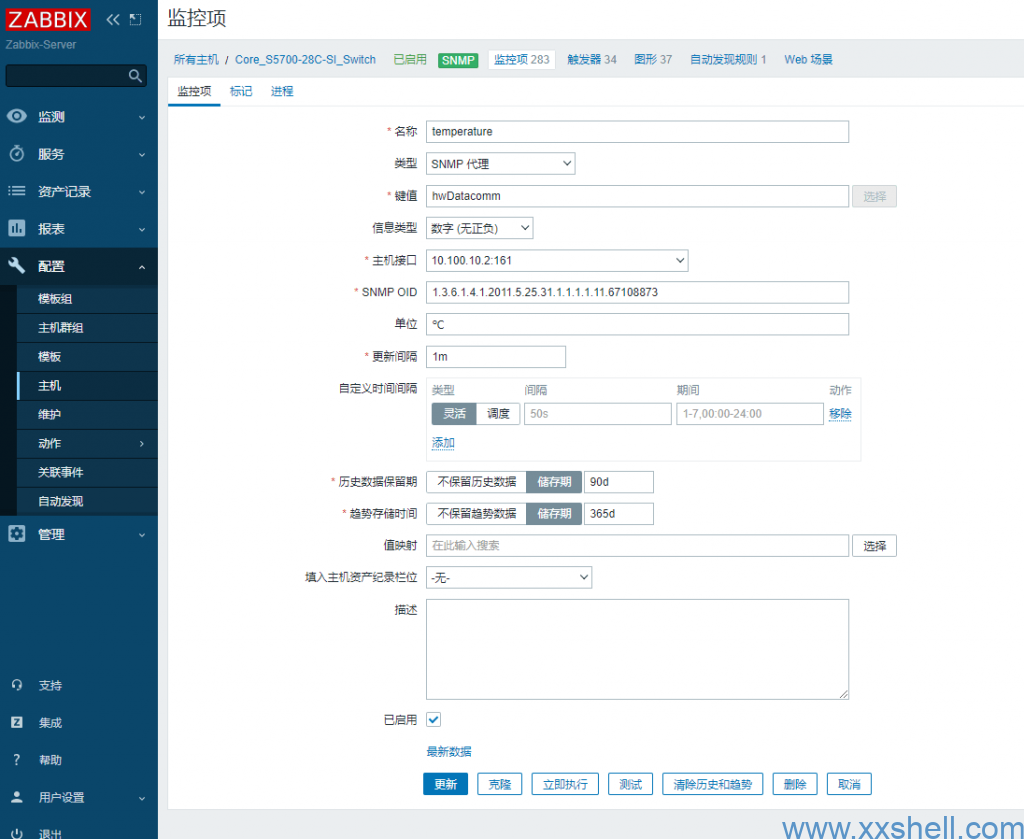Screen dimensions: 1024x839
Task: Click the 服务 clock icon
Action: pos(17,154)
